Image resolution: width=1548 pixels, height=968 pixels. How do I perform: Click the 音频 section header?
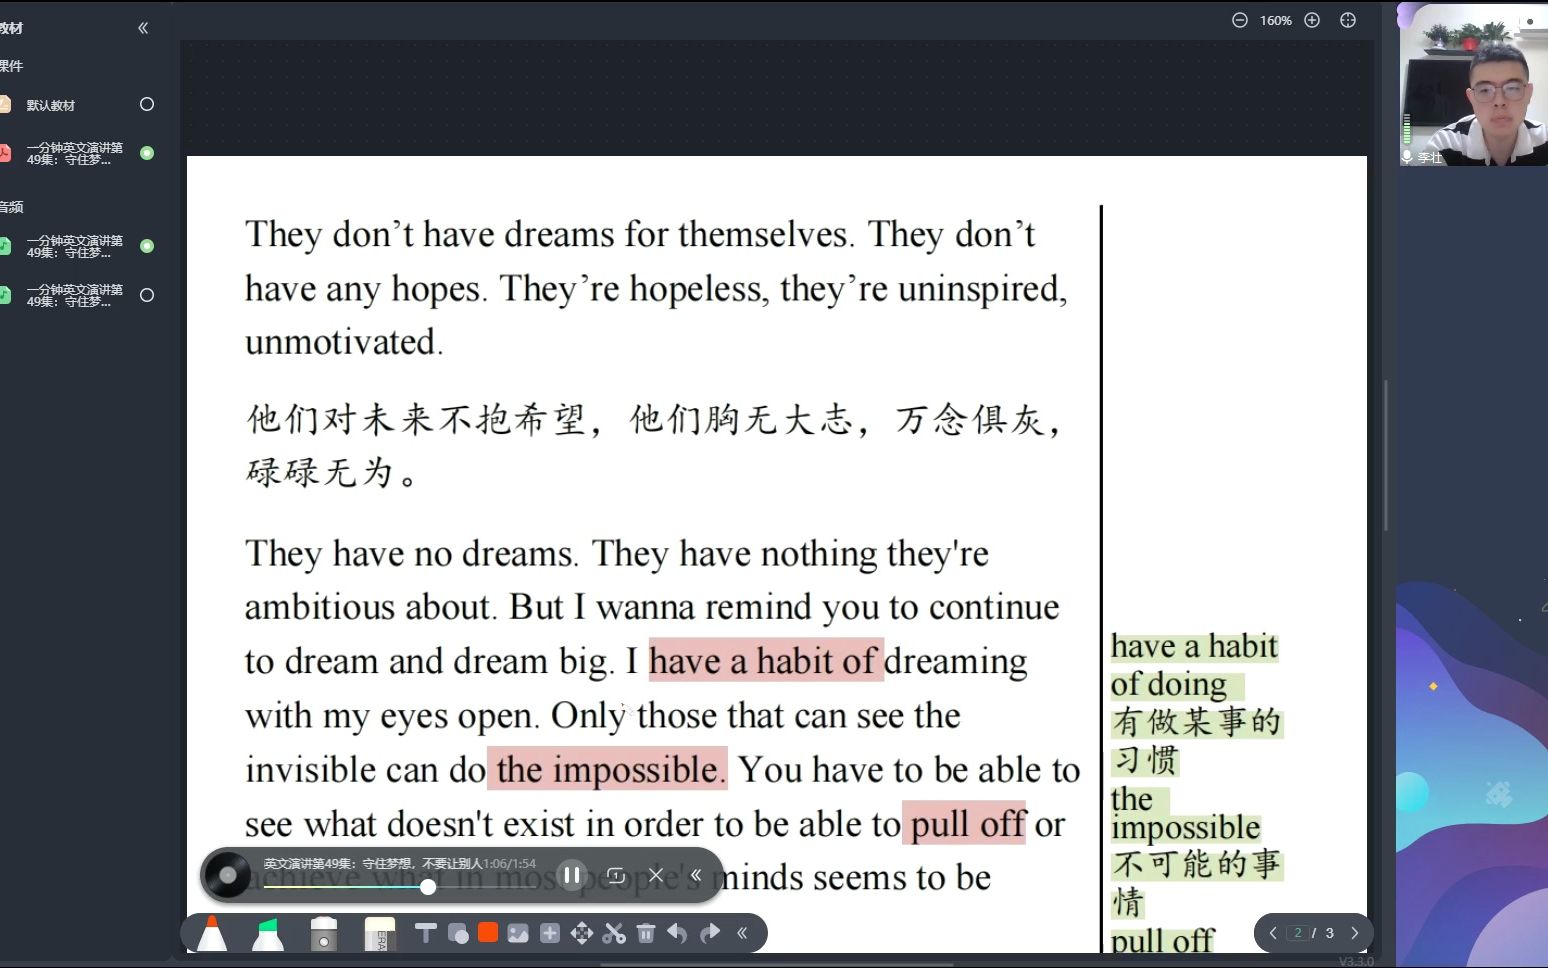coord(11,207)
